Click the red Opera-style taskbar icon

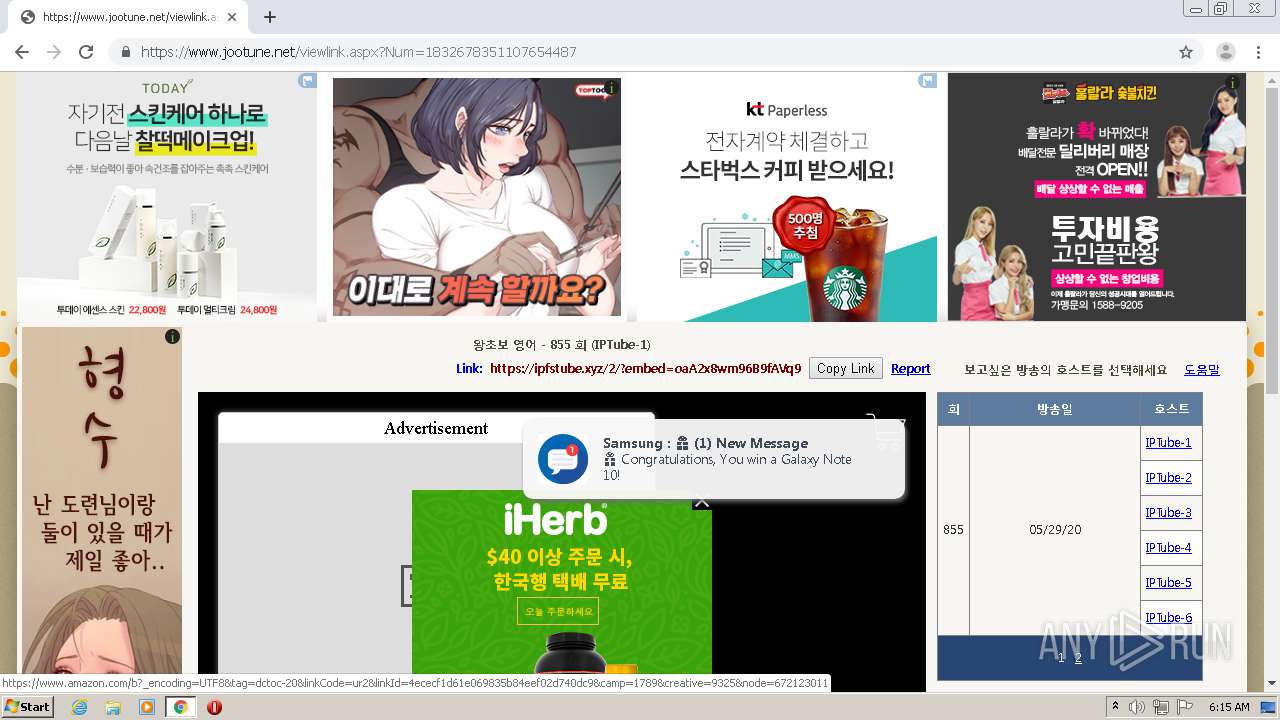click(x=214, y=707)
